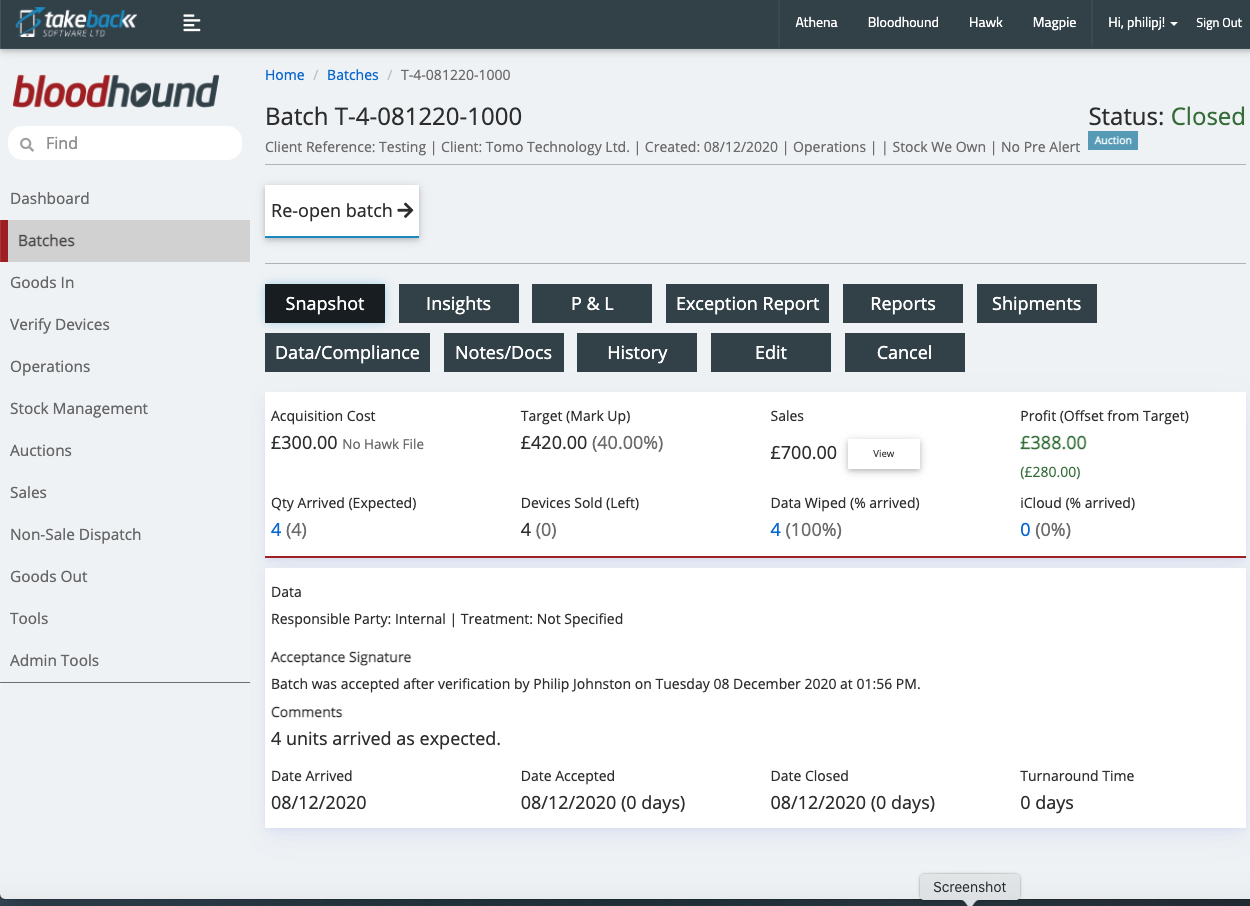
Task: Open the Reports tab
Action: 903,304
